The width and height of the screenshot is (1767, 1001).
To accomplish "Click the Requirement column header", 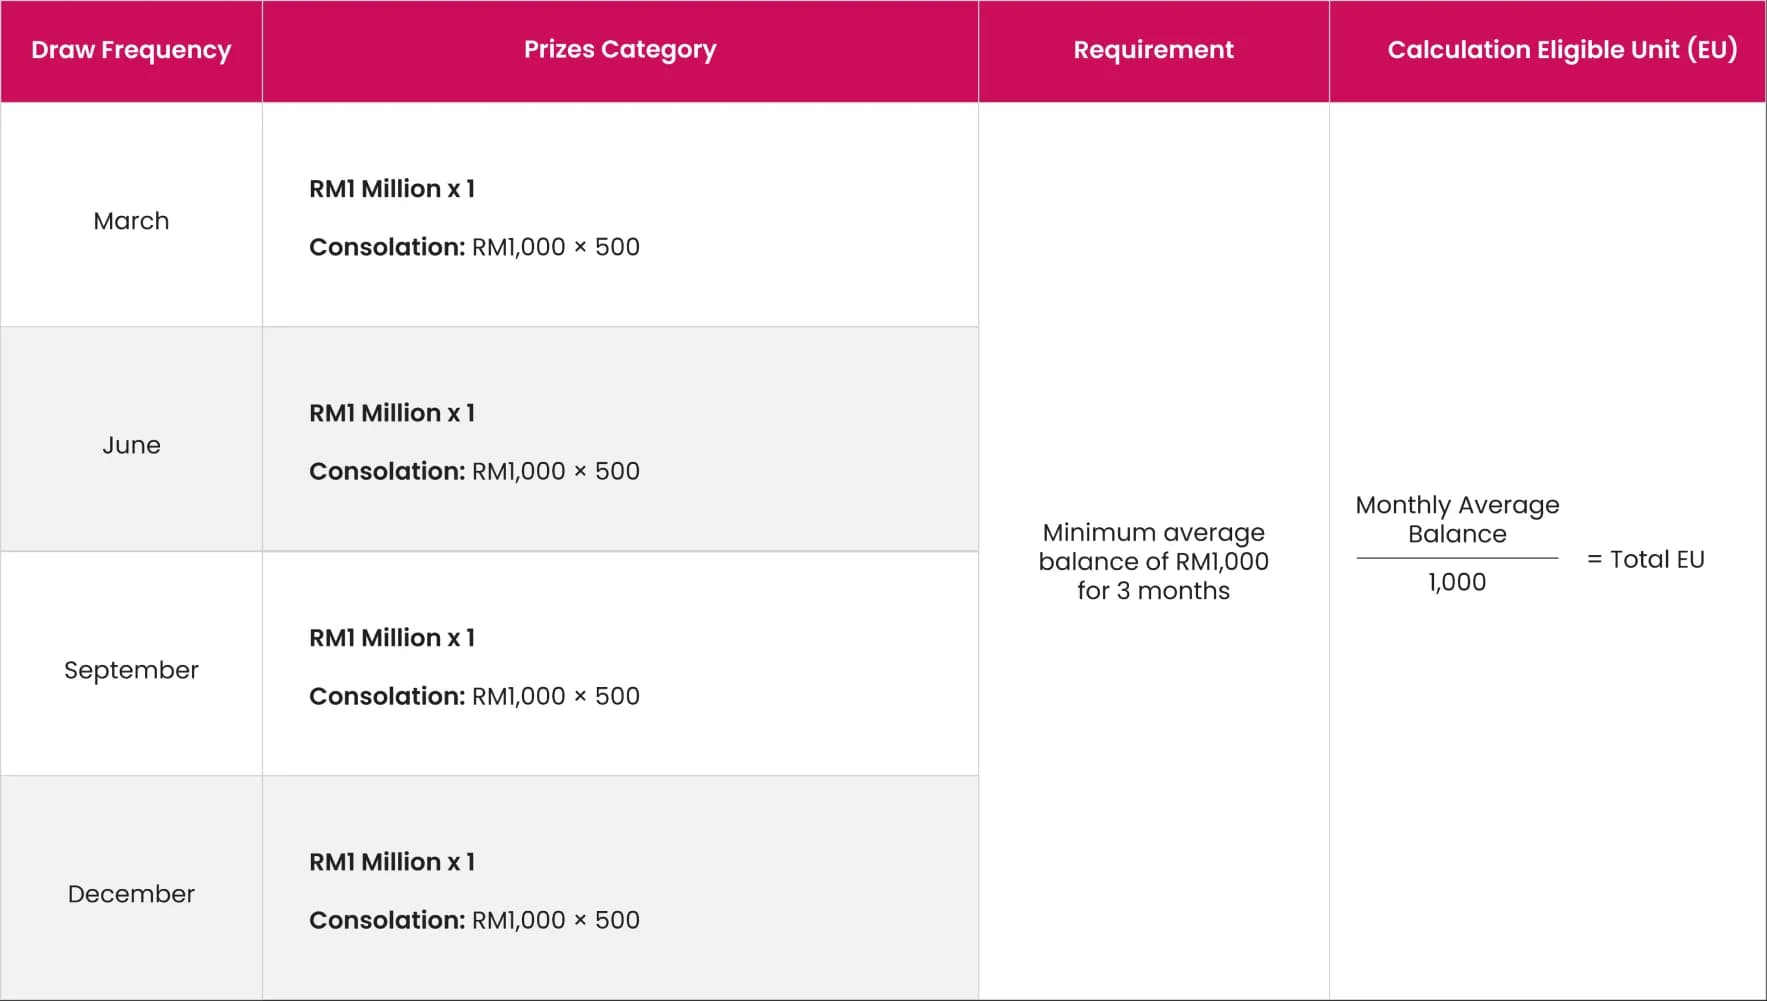I will click(x=1153, y=50).
